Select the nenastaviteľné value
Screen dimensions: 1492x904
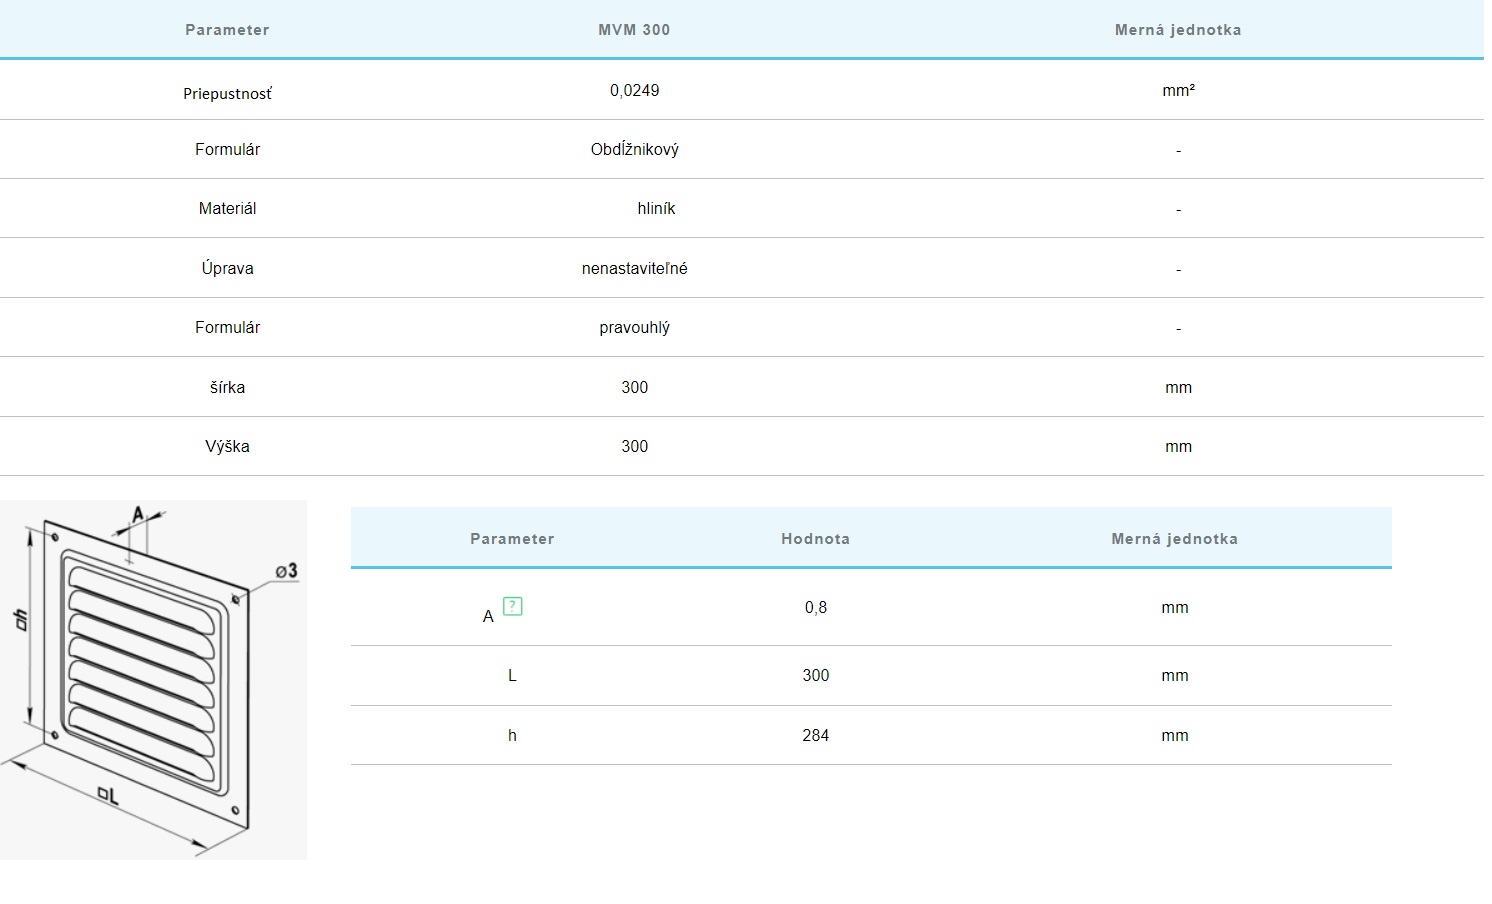click(x=634, y=268)
